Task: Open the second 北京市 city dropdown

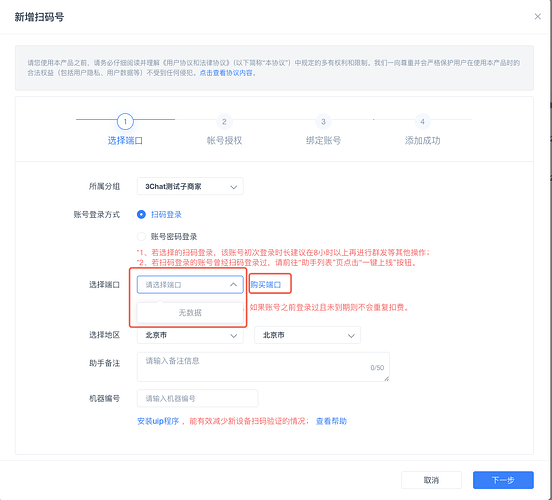Action: (307, 335)
